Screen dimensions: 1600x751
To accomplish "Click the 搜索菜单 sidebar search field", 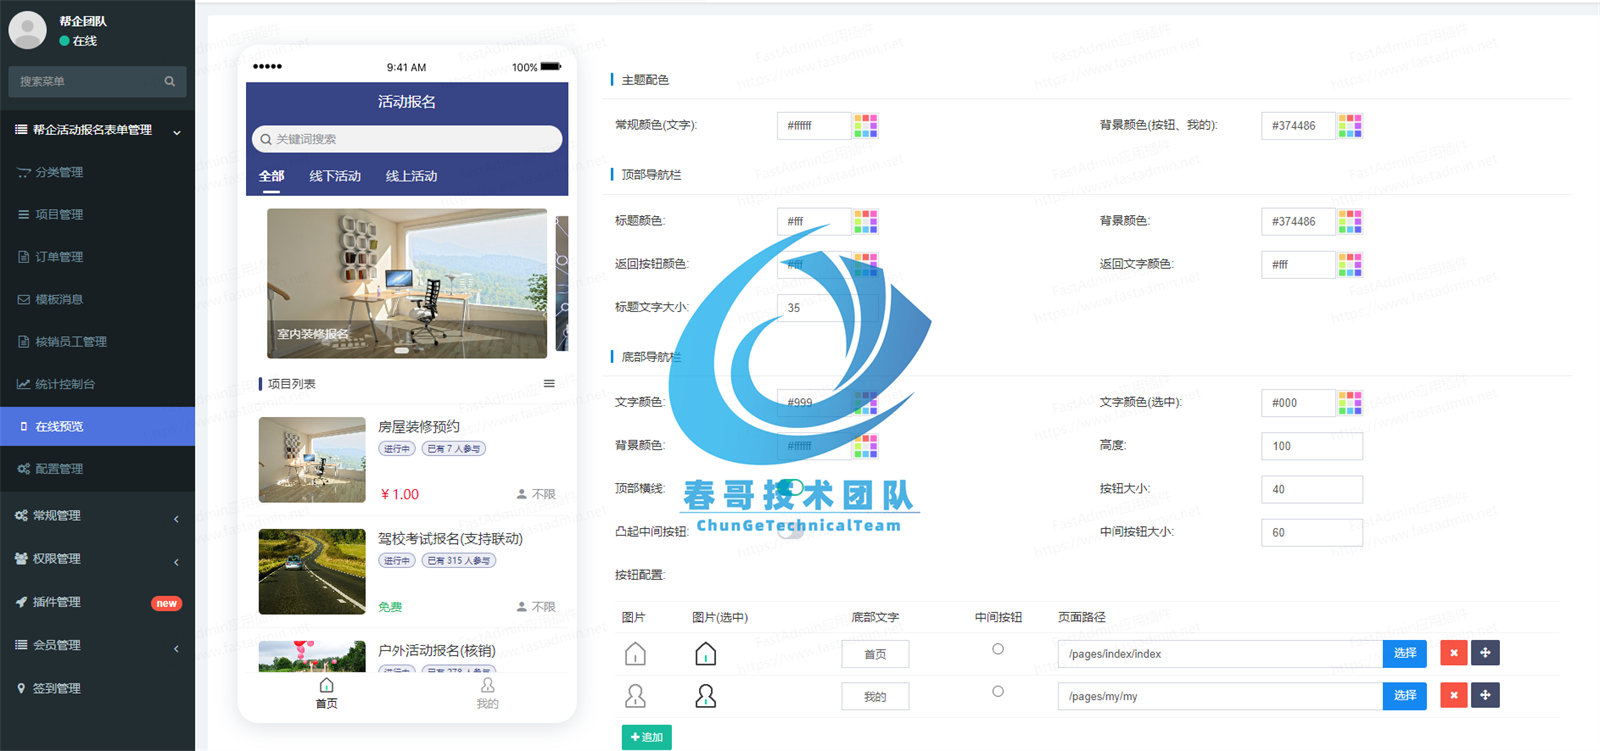I will (x=97, y=82).
